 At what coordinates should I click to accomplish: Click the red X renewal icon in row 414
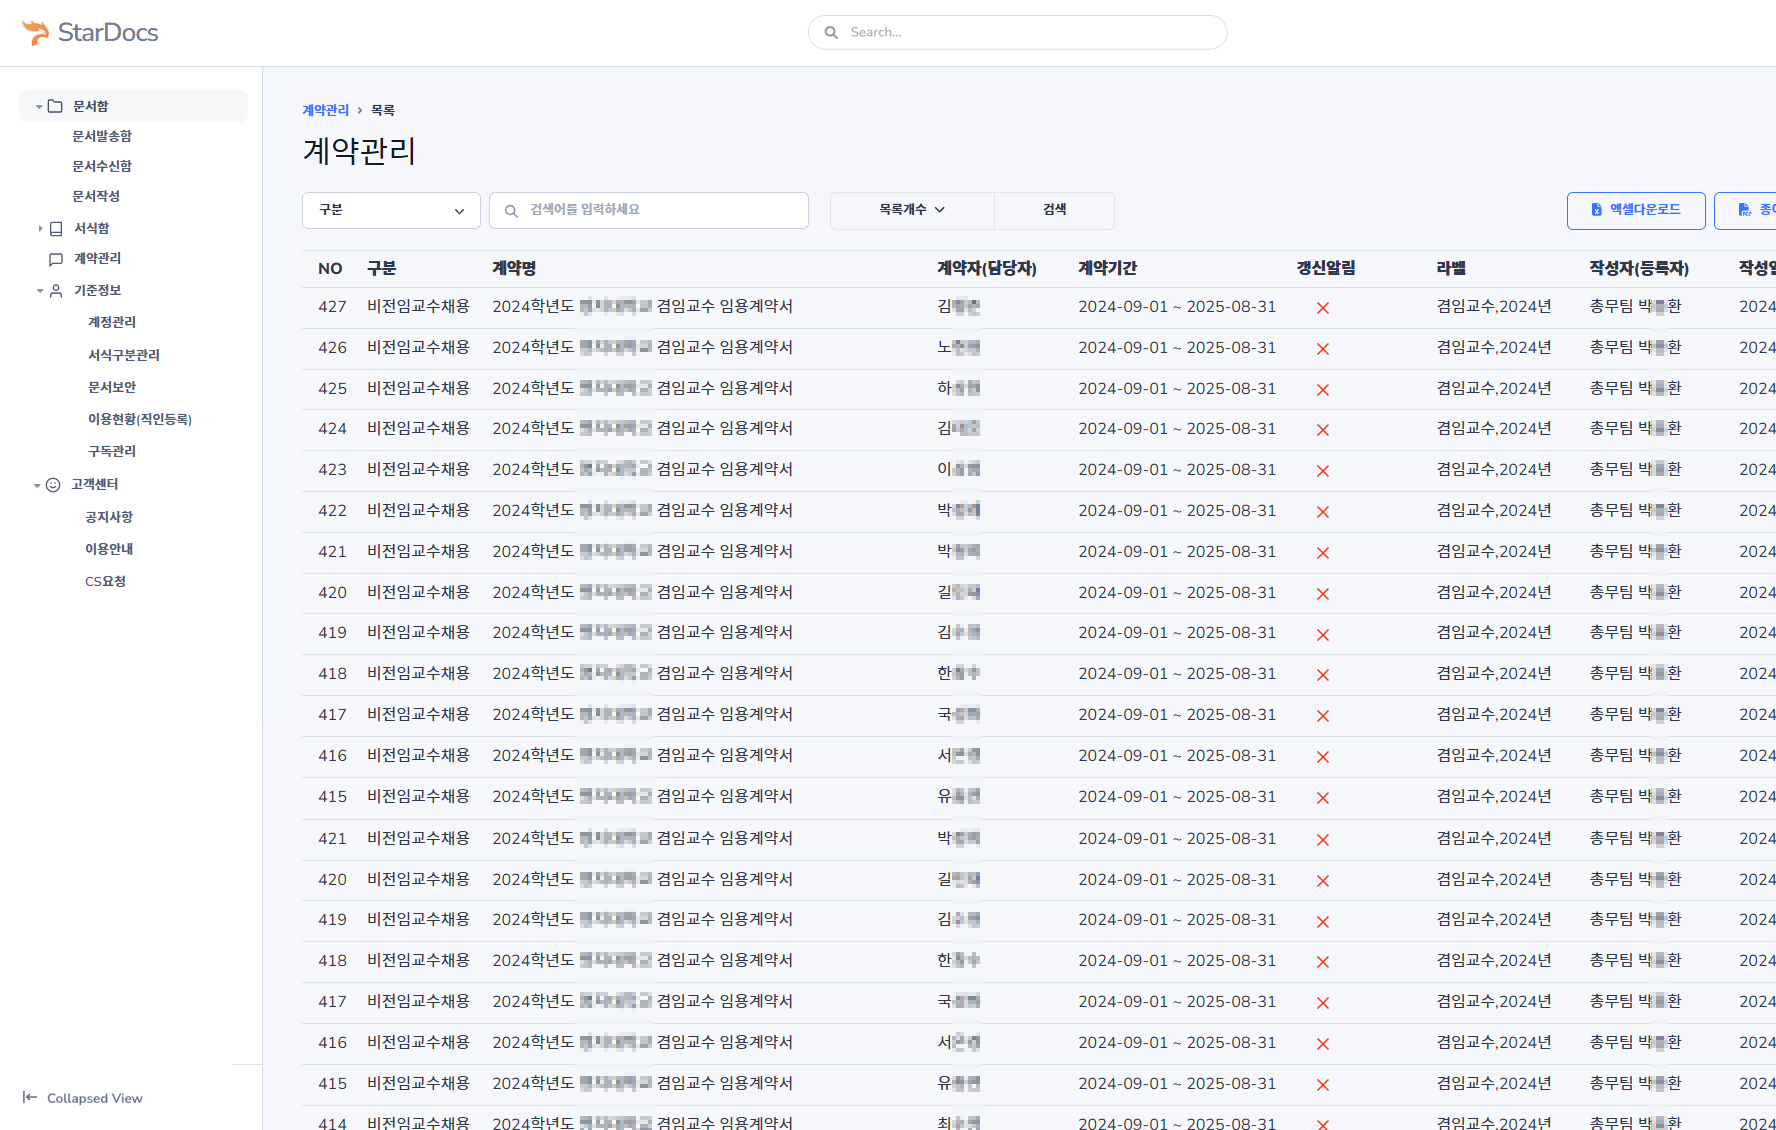1323,1124
